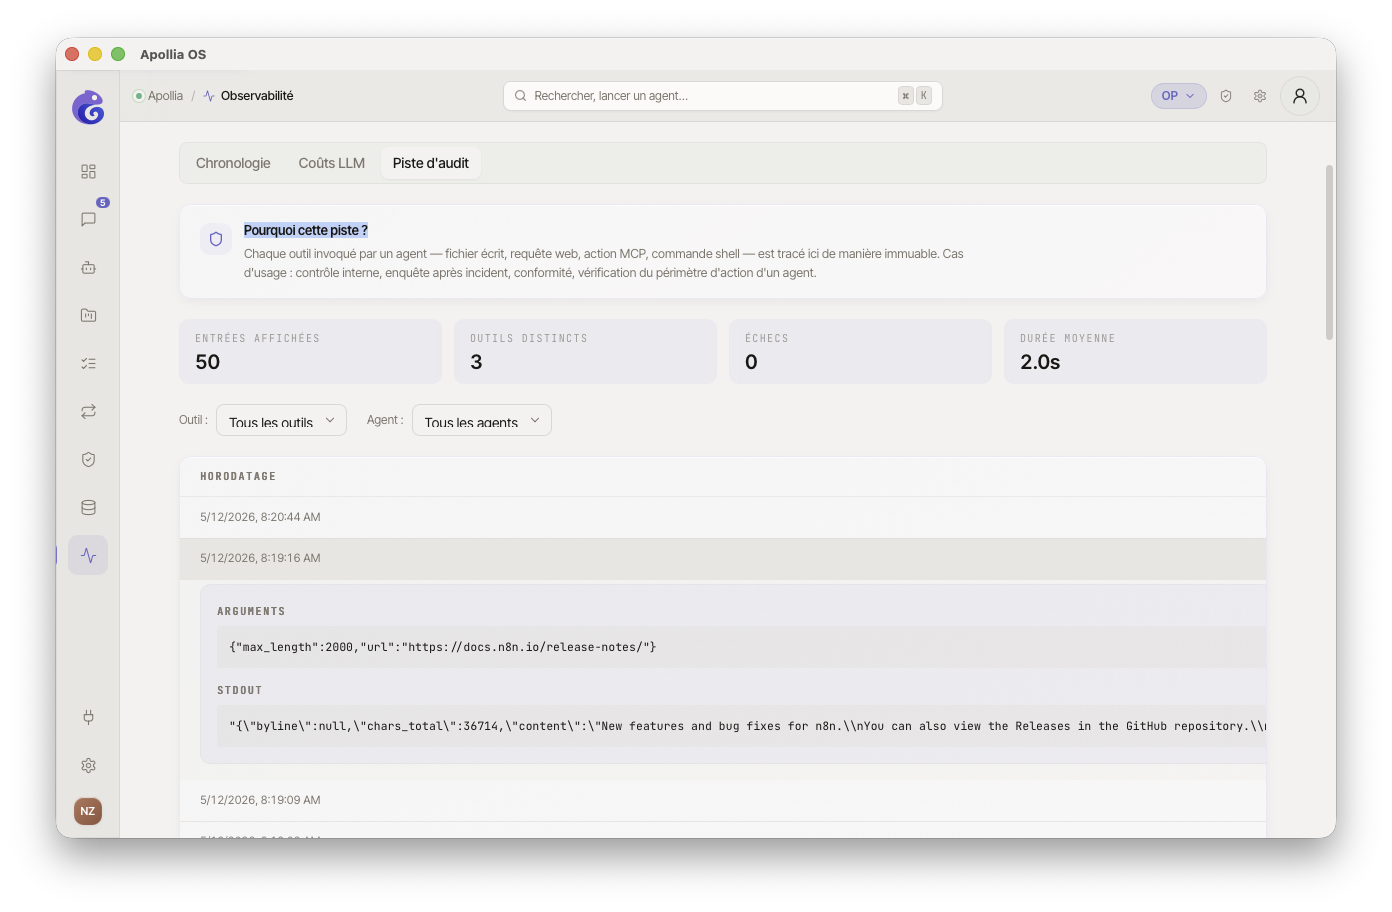Image resolution: width=1392 pixels, height=912 pixels.
Task: Click the shield icon in top bar
Action: point(1226,96)
